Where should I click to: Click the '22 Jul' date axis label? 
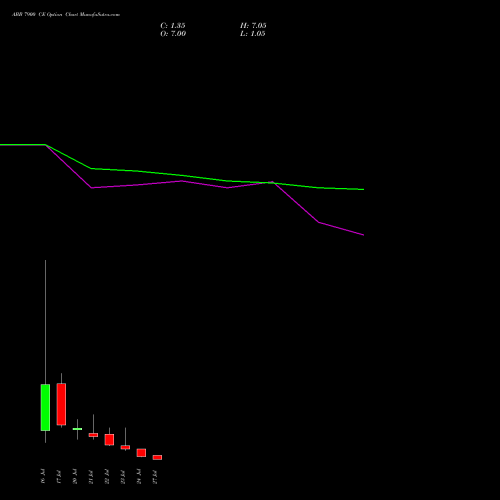tap(107, 476)
